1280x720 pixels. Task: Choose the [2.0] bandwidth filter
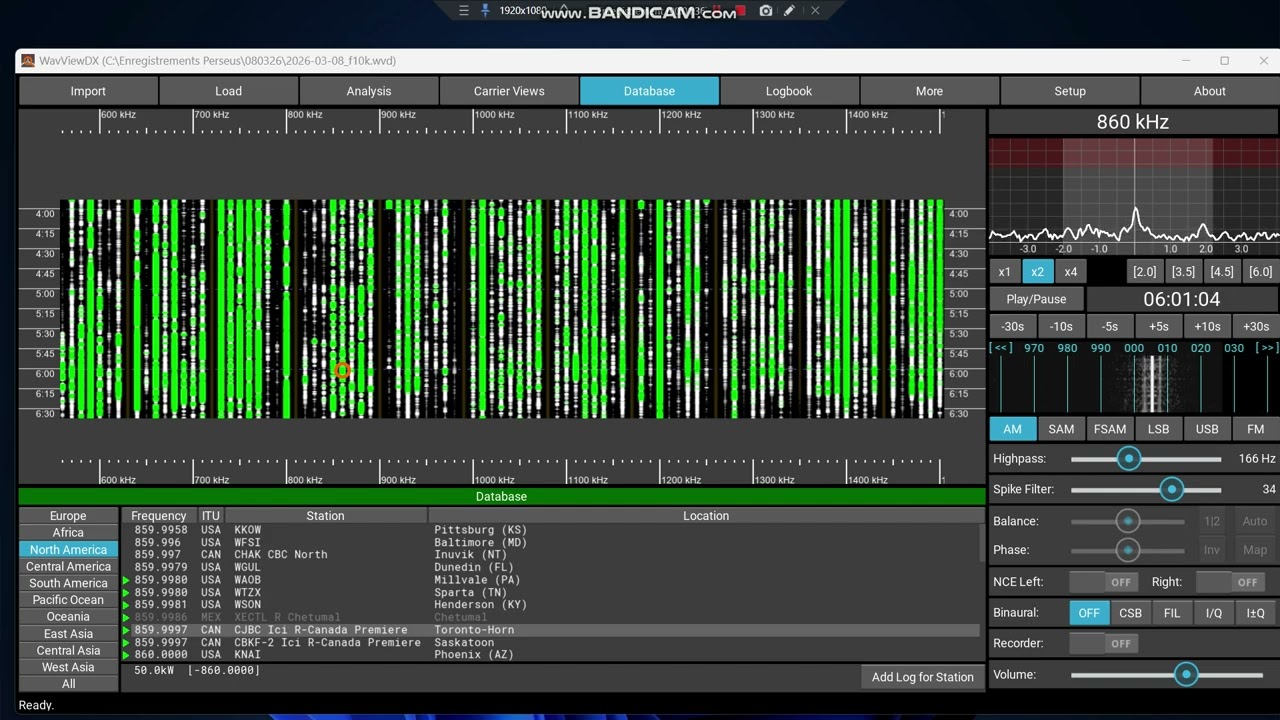(1144, 272)
